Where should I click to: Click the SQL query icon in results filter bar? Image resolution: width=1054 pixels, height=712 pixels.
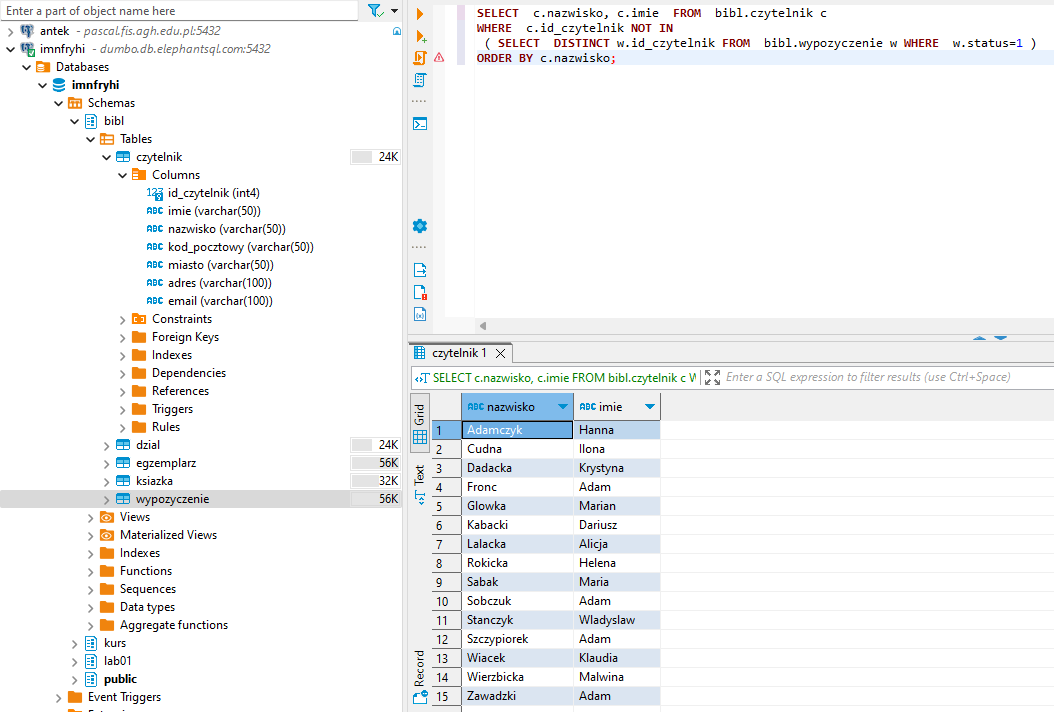click(x=421, y=378)
